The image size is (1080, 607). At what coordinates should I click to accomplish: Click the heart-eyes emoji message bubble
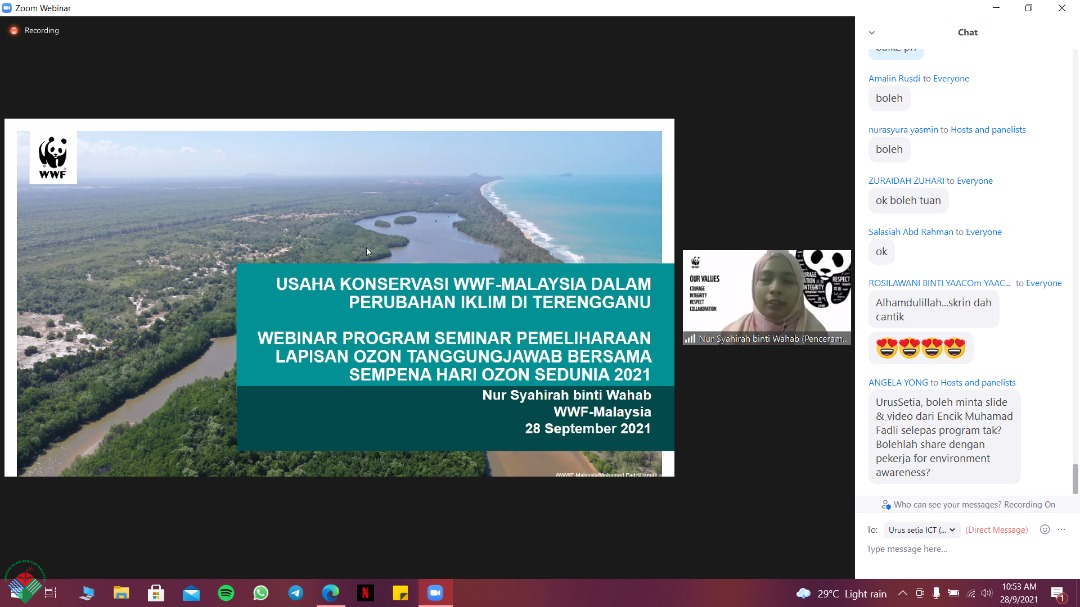click(x=921, y=348)
